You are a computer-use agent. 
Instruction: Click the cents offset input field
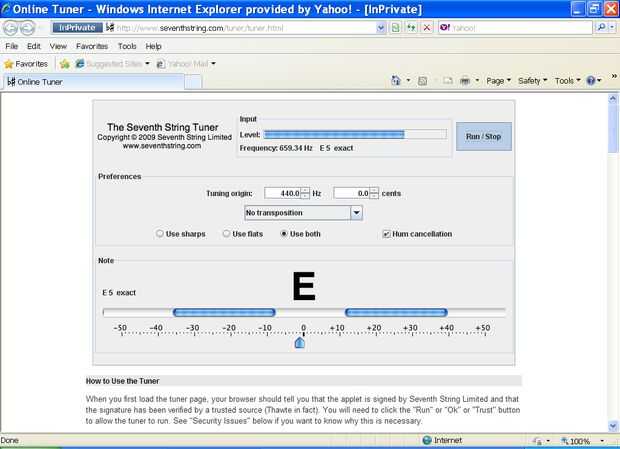click(x=352, y=193)
